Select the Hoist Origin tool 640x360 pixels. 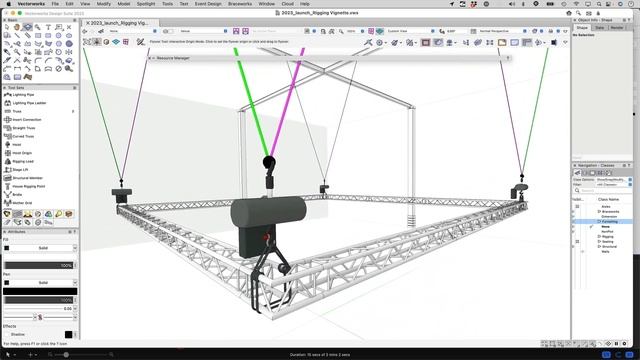(x=22, y=153)
